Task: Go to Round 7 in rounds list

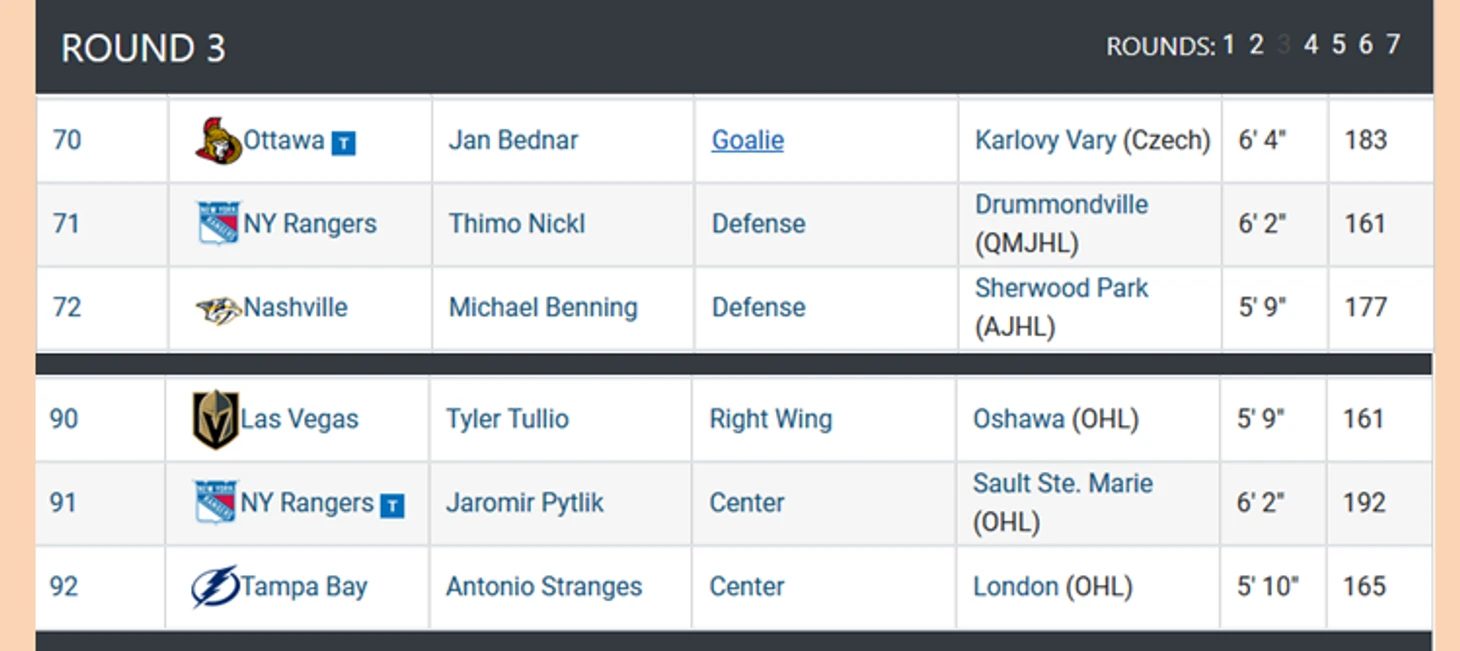Action: coord(1393,45)
